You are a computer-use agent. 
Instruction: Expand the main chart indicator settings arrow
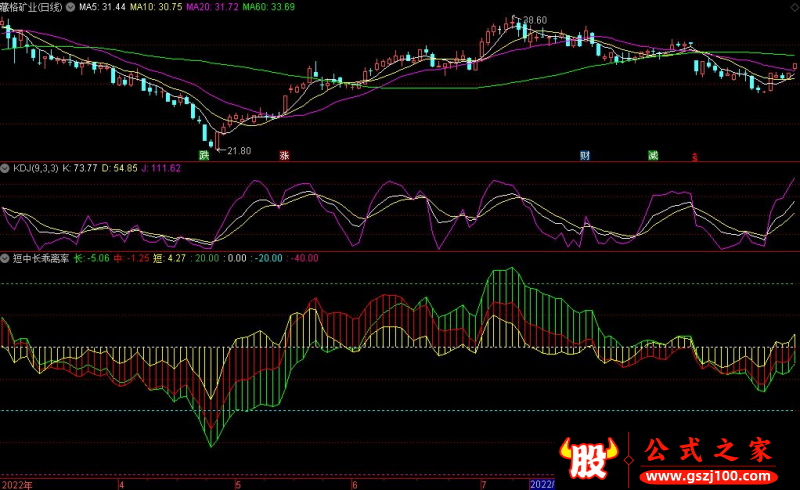click(69, 6)
